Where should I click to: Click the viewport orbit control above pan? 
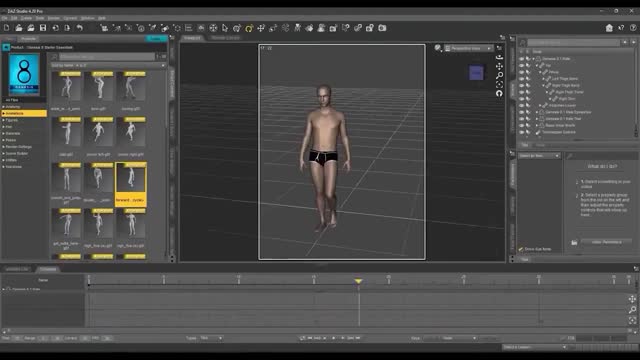(x=499, y=57)
